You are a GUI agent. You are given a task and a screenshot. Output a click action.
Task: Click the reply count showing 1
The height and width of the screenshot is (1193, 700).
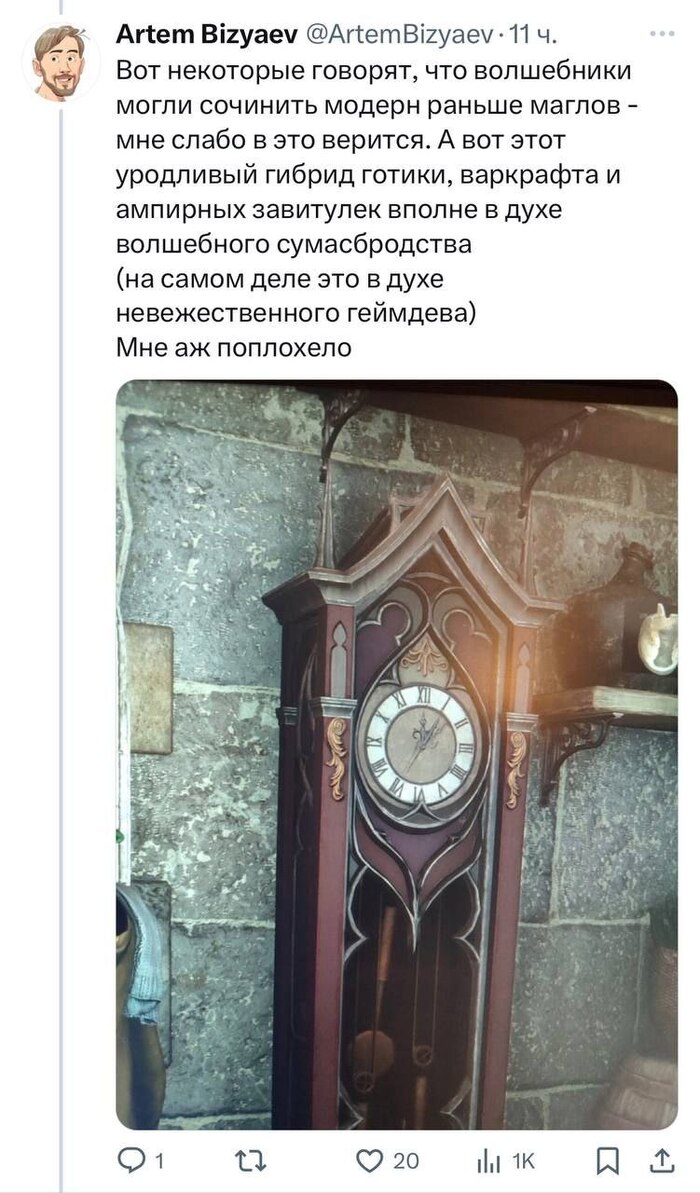[x=159, y=1161]
